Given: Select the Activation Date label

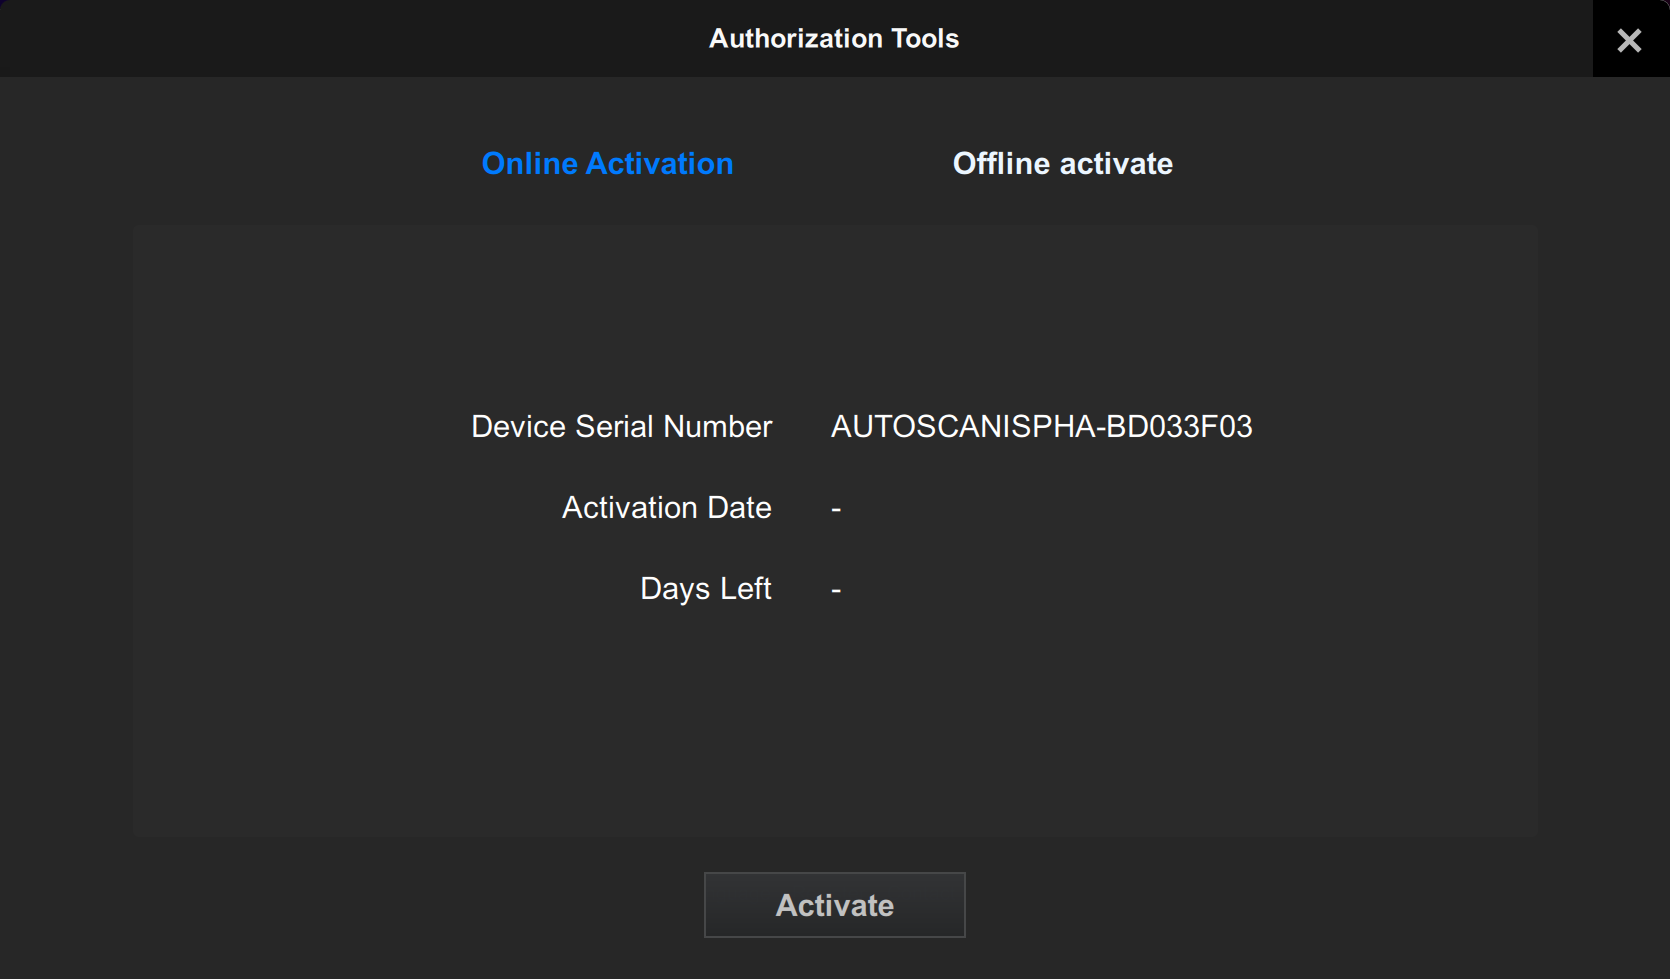Looking at the screenshot, I should pyautogui.click(x=666, y=508).
